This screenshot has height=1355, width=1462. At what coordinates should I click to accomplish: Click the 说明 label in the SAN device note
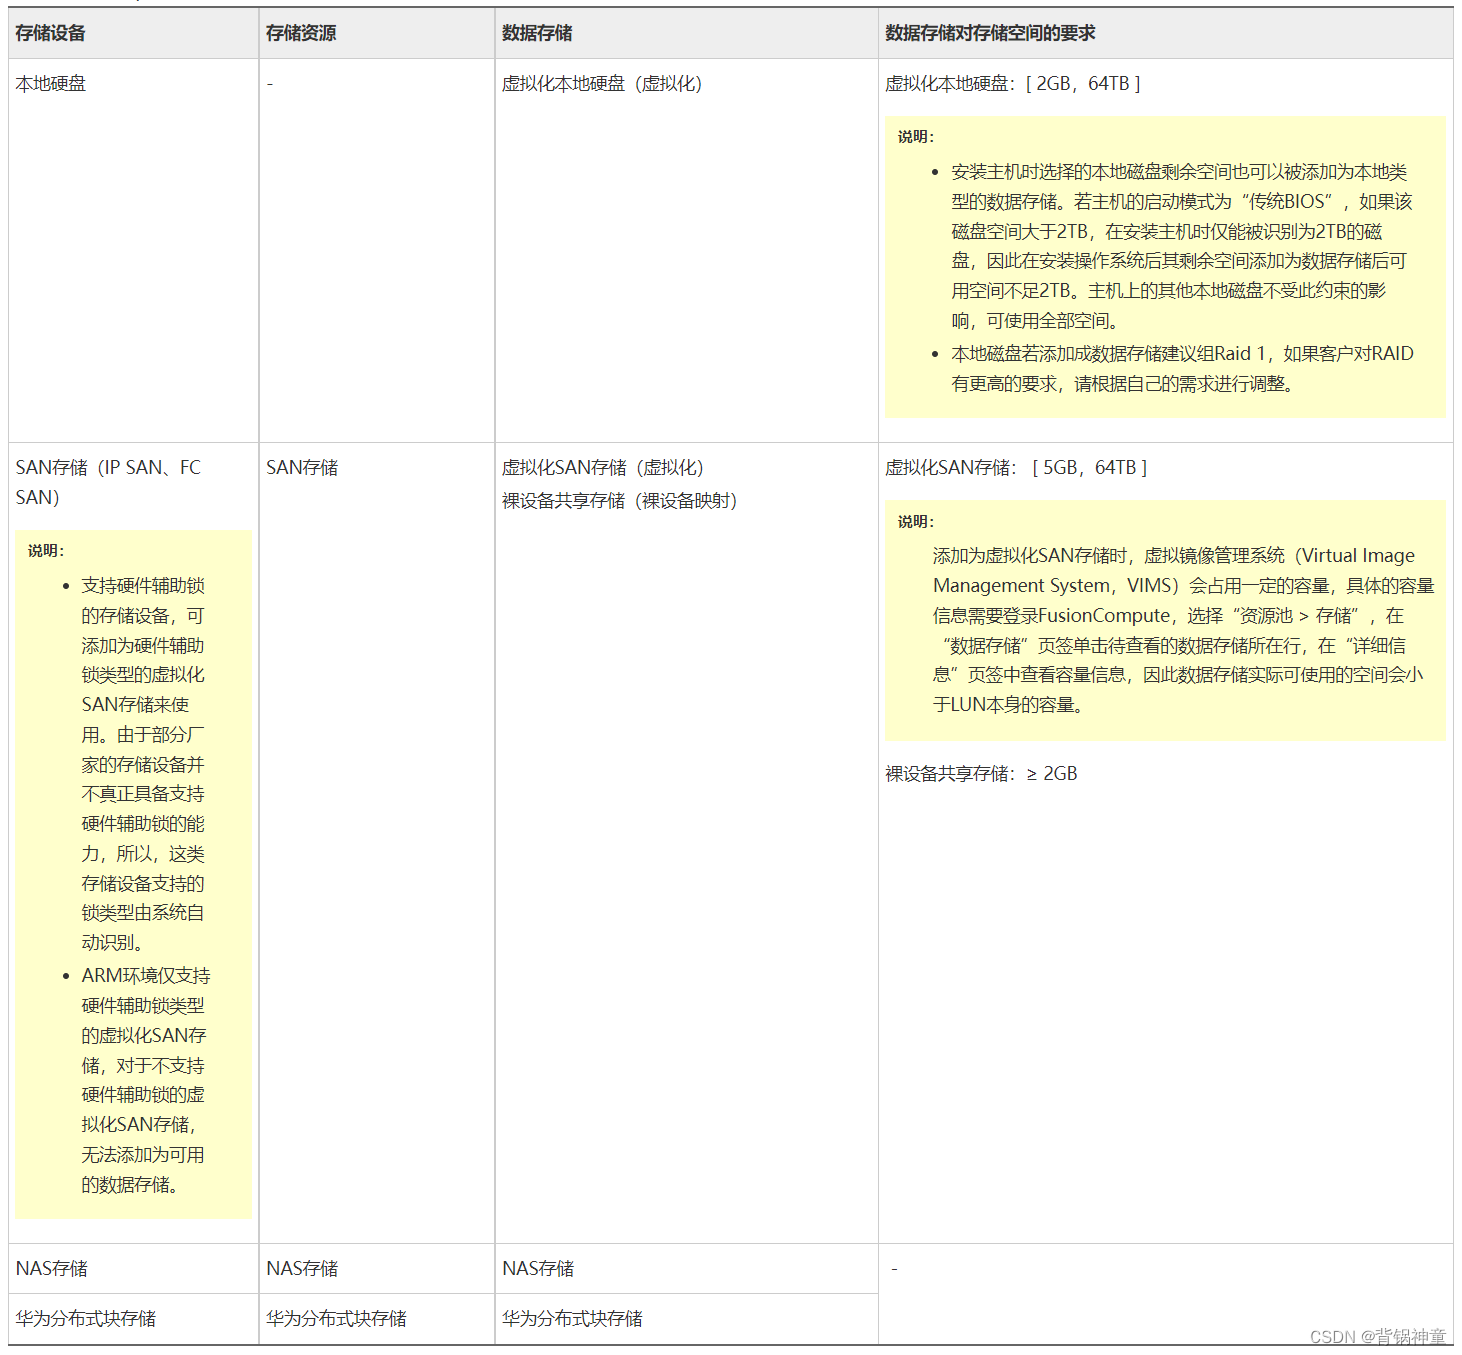[46, 551]
